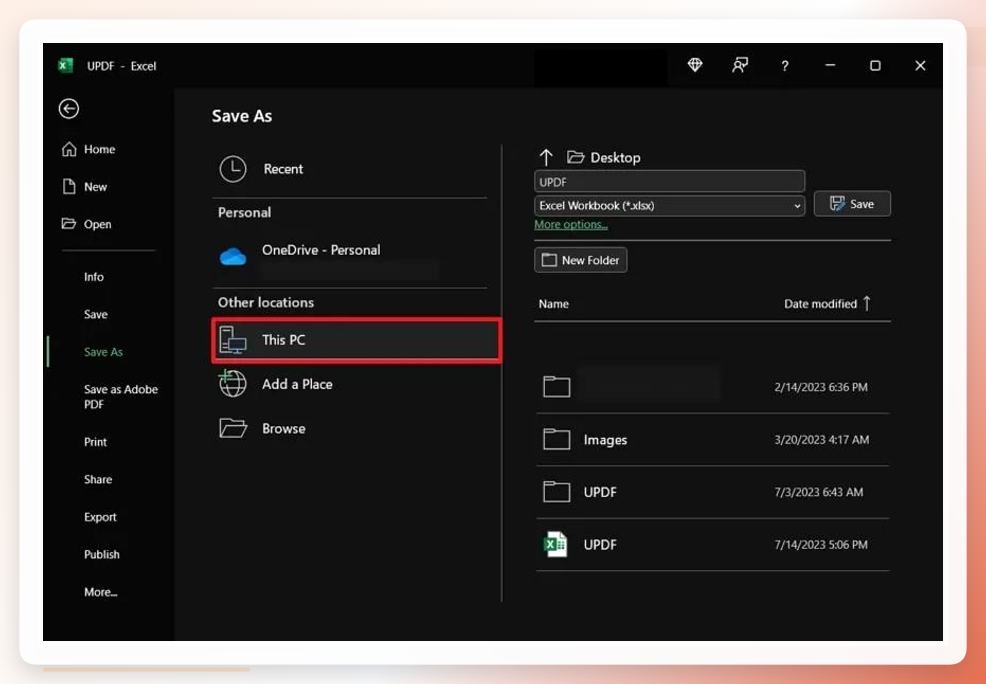This screenshot has width=986, height=684.
Task: Click the UPDF Excel workbook file icon
Action: click(555, 544)
